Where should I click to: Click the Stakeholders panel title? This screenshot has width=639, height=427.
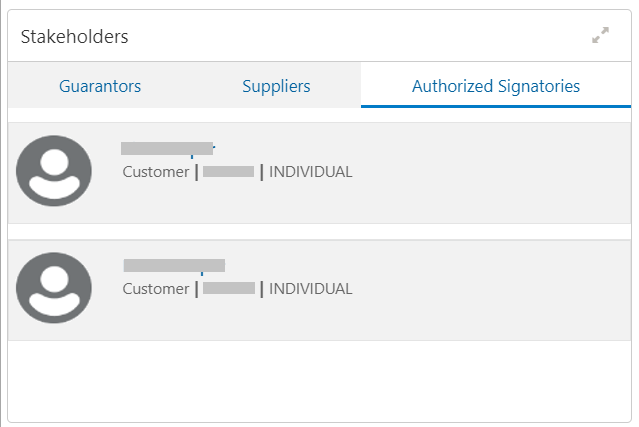[x=75, y=37]
